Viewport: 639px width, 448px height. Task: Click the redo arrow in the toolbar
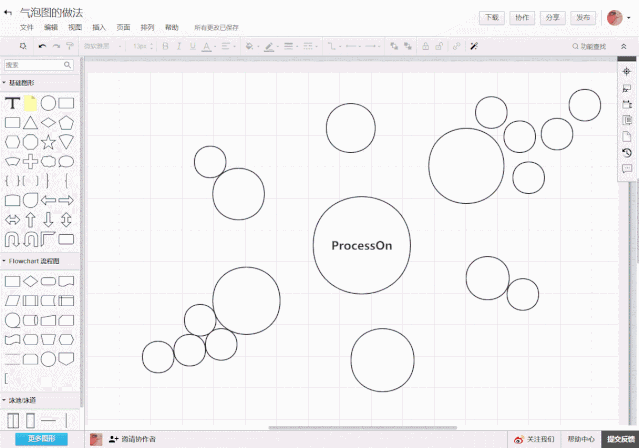point(56,46)
